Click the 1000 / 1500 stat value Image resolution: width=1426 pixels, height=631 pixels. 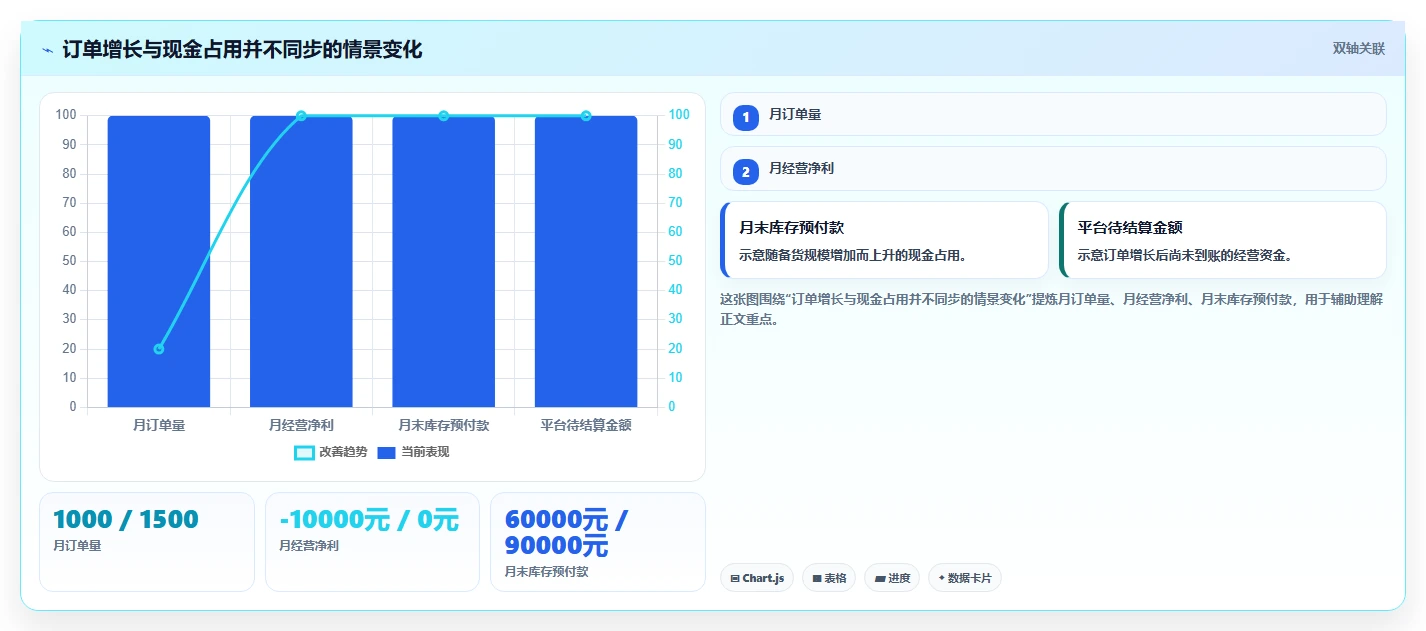coord(126,519)
